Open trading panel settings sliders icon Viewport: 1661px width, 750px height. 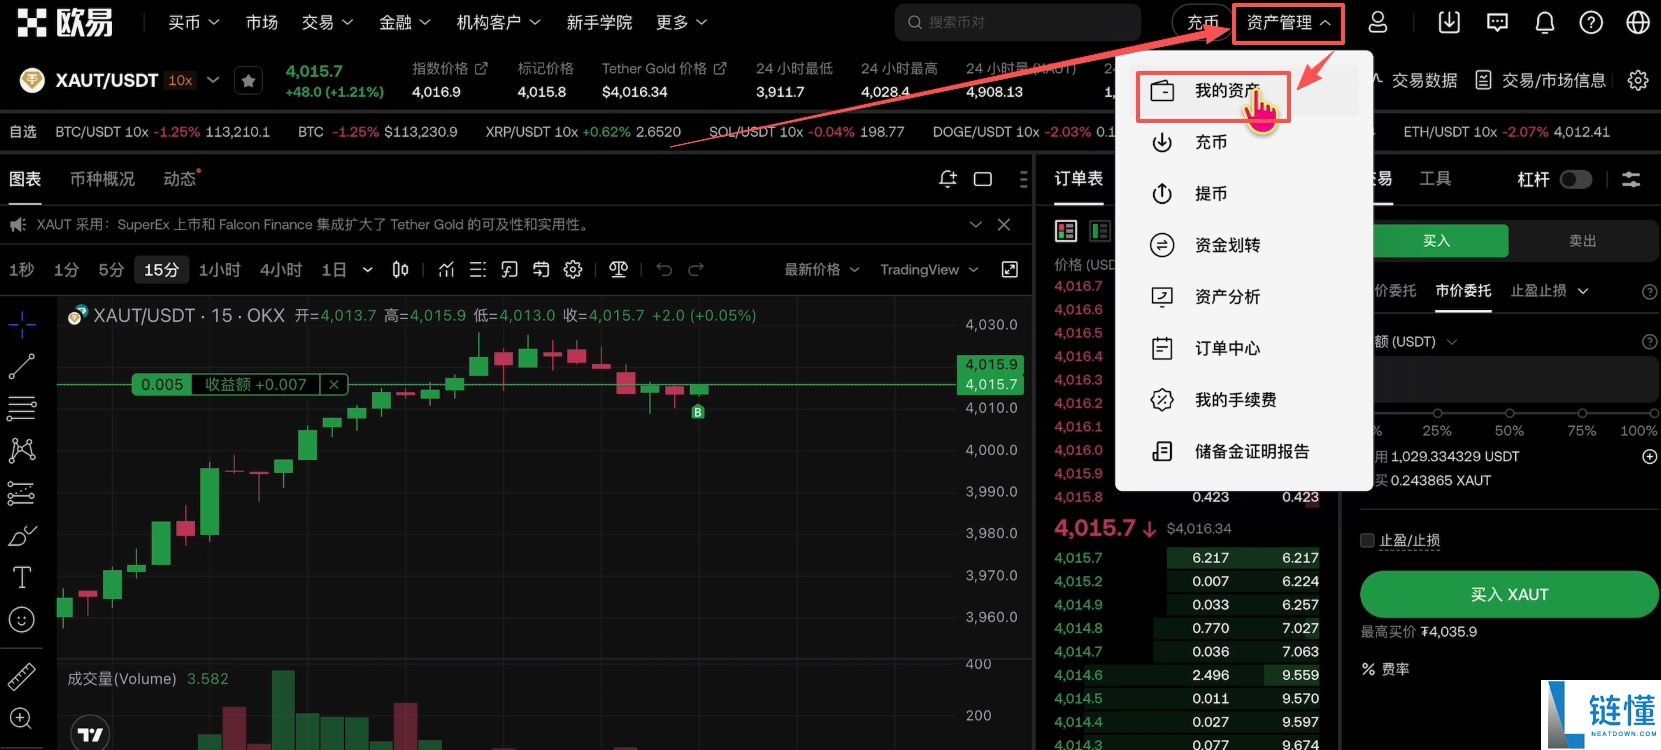[x=1631, y=180]
